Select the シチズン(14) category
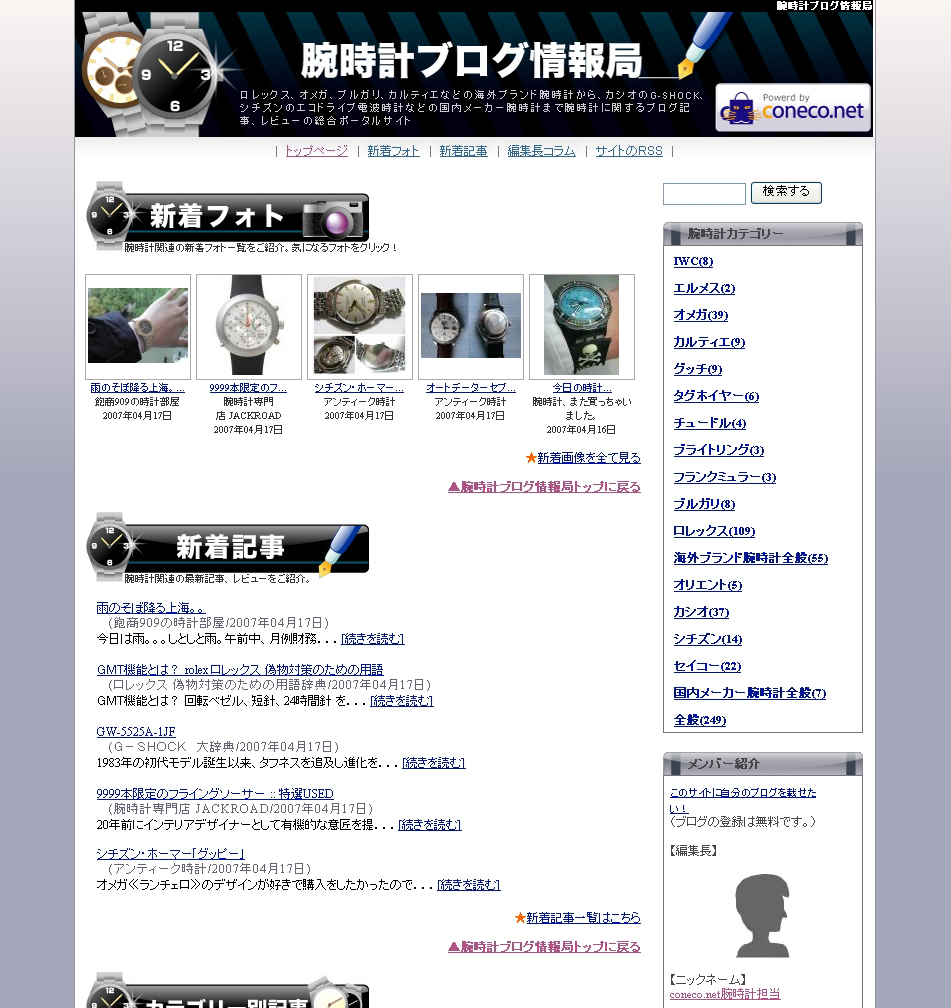951x1008 pixels. click(708, 639)
